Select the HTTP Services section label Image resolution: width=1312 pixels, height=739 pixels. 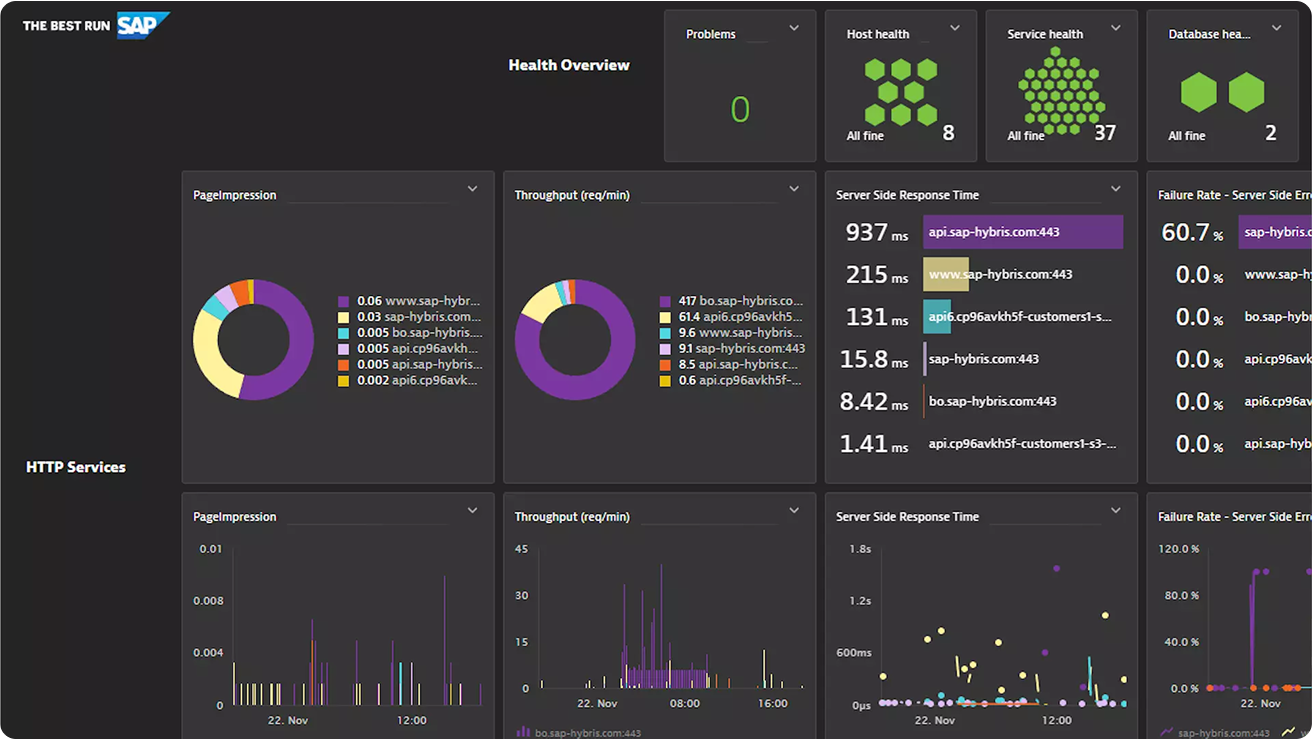pyautogui.click(x=76, y=467)
